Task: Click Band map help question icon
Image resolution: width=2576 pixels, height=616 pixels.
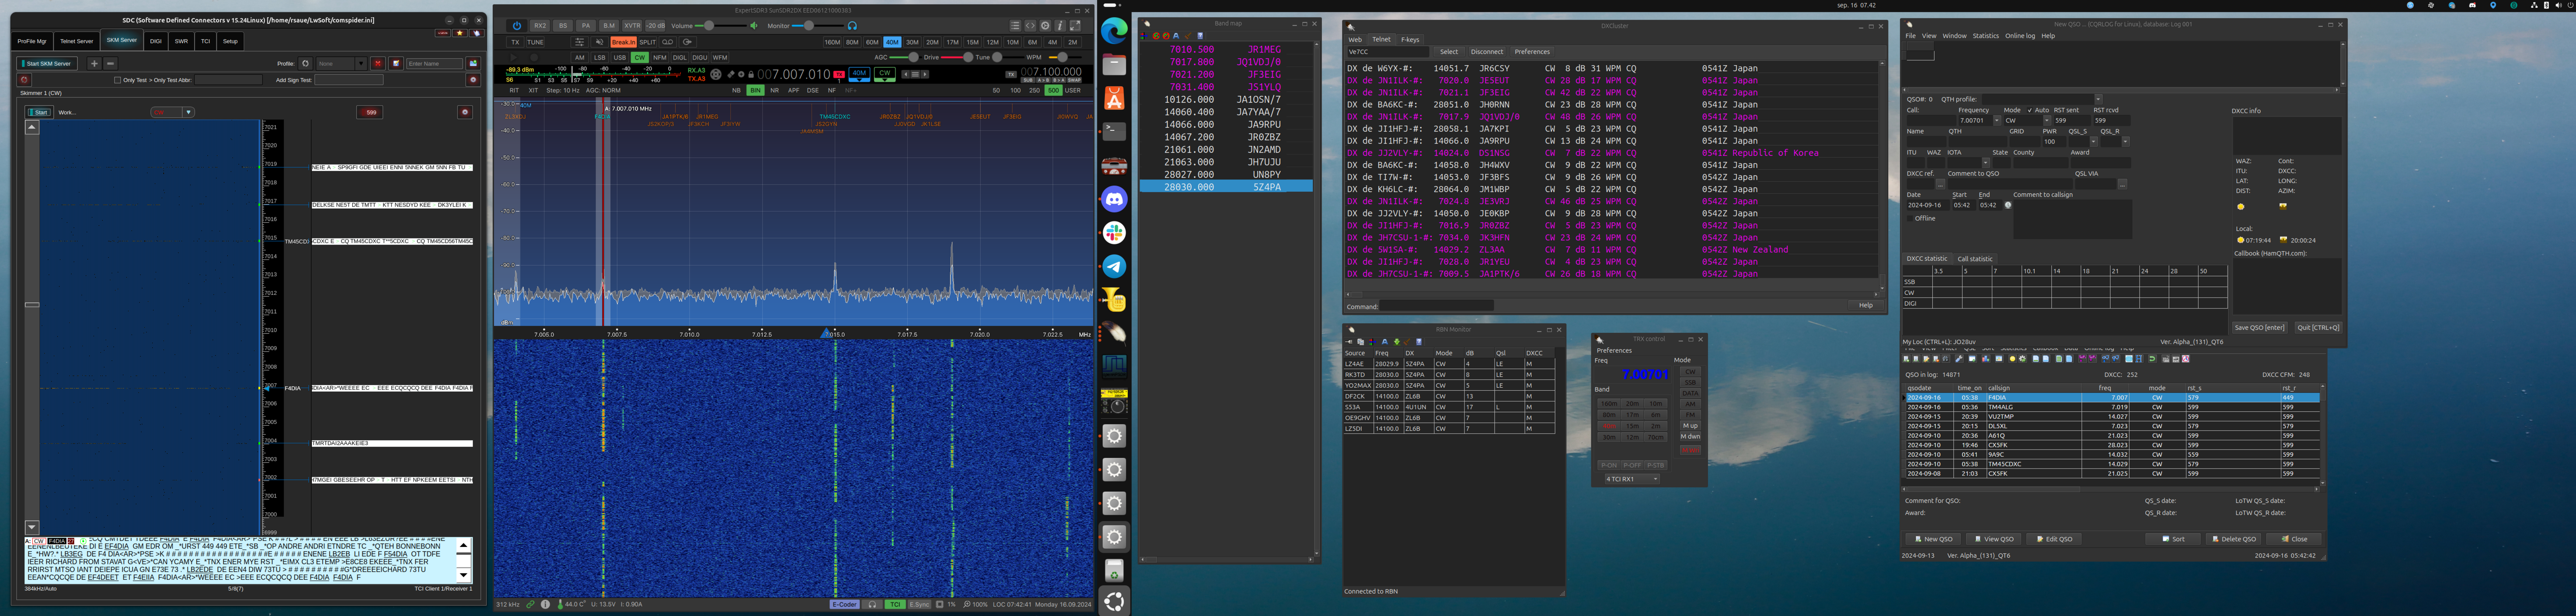Action: (1200, 36)
